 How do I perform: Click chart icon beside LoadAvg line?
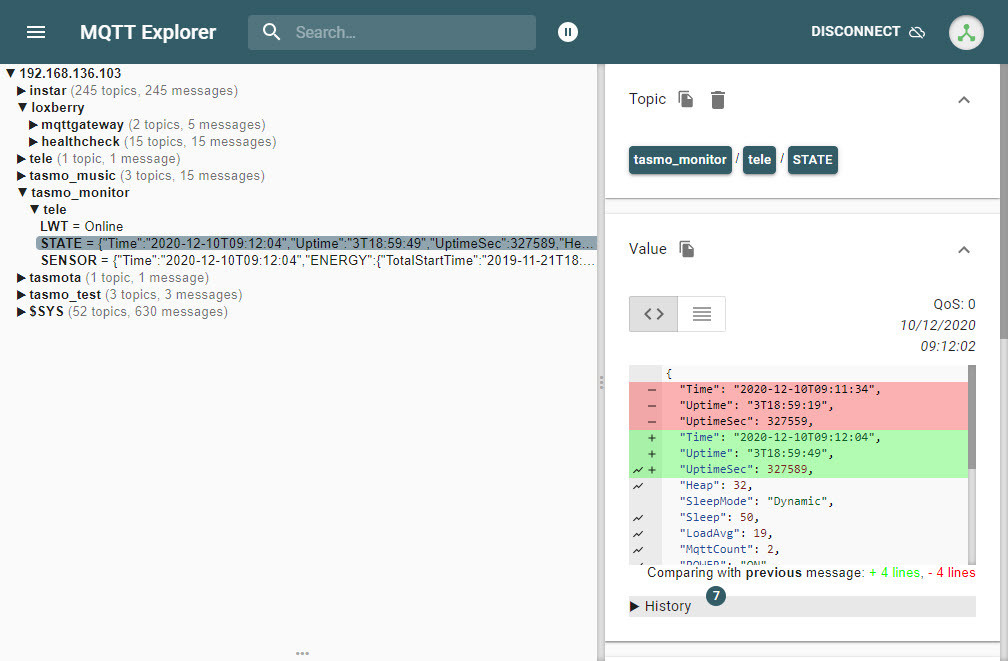pyautogui.click(x=638, y=534)
